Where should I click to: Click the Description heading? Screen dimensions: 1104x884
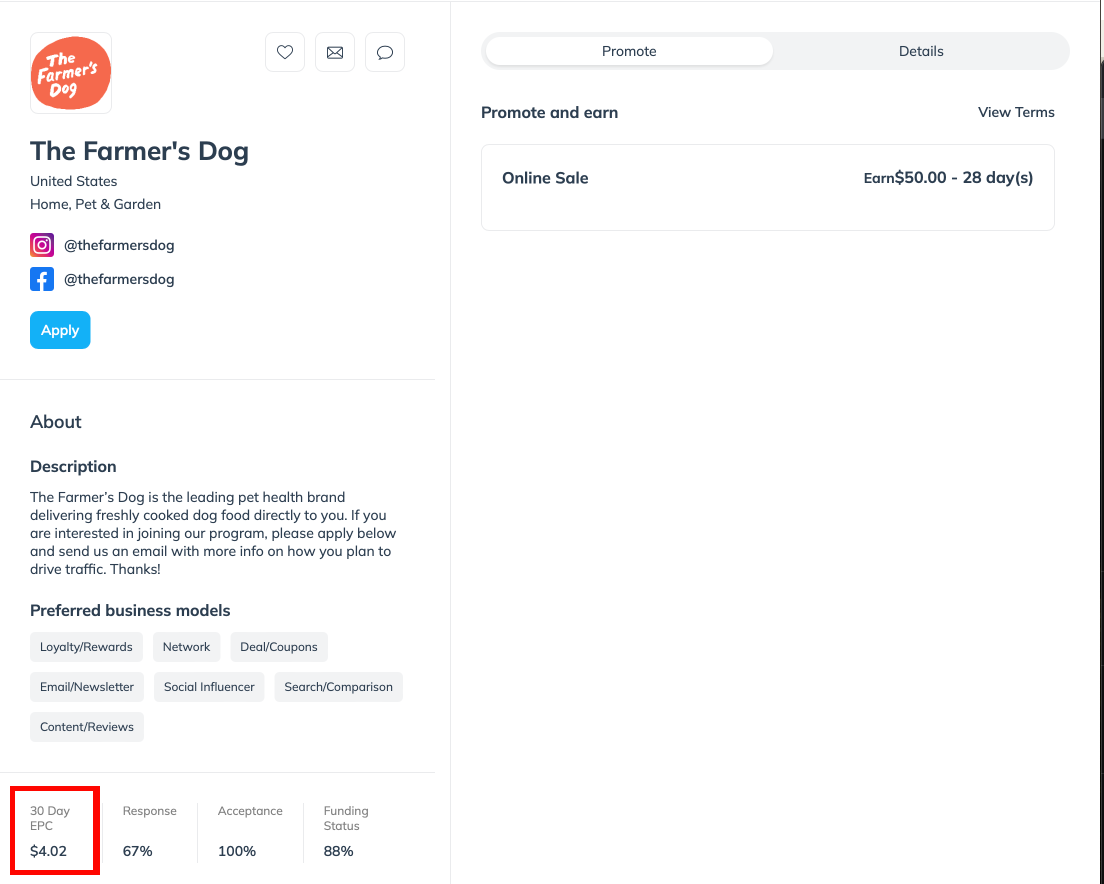[73, 467]
